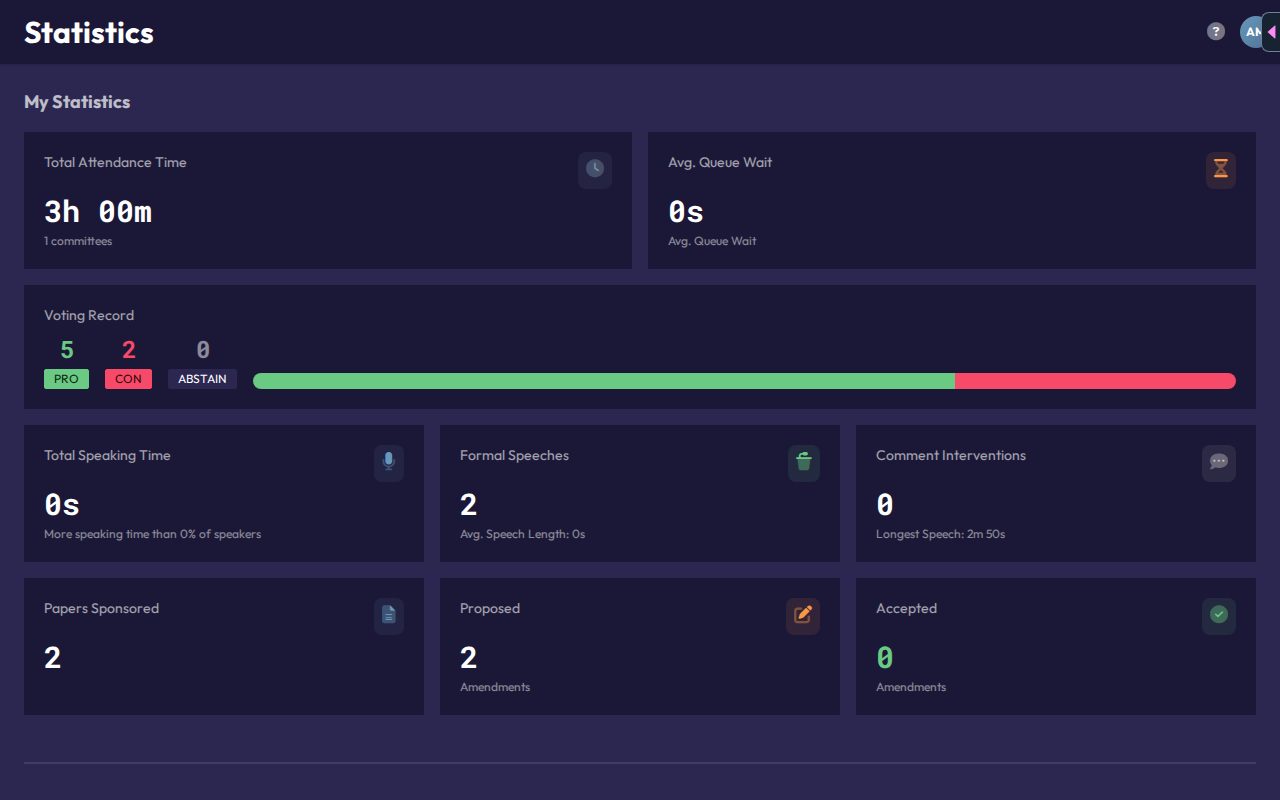The height and width of the screenshot is (800, 1280).
Task: Click the Total Speaking Time label
Action: pyautogui.click(x=107, y=455)
